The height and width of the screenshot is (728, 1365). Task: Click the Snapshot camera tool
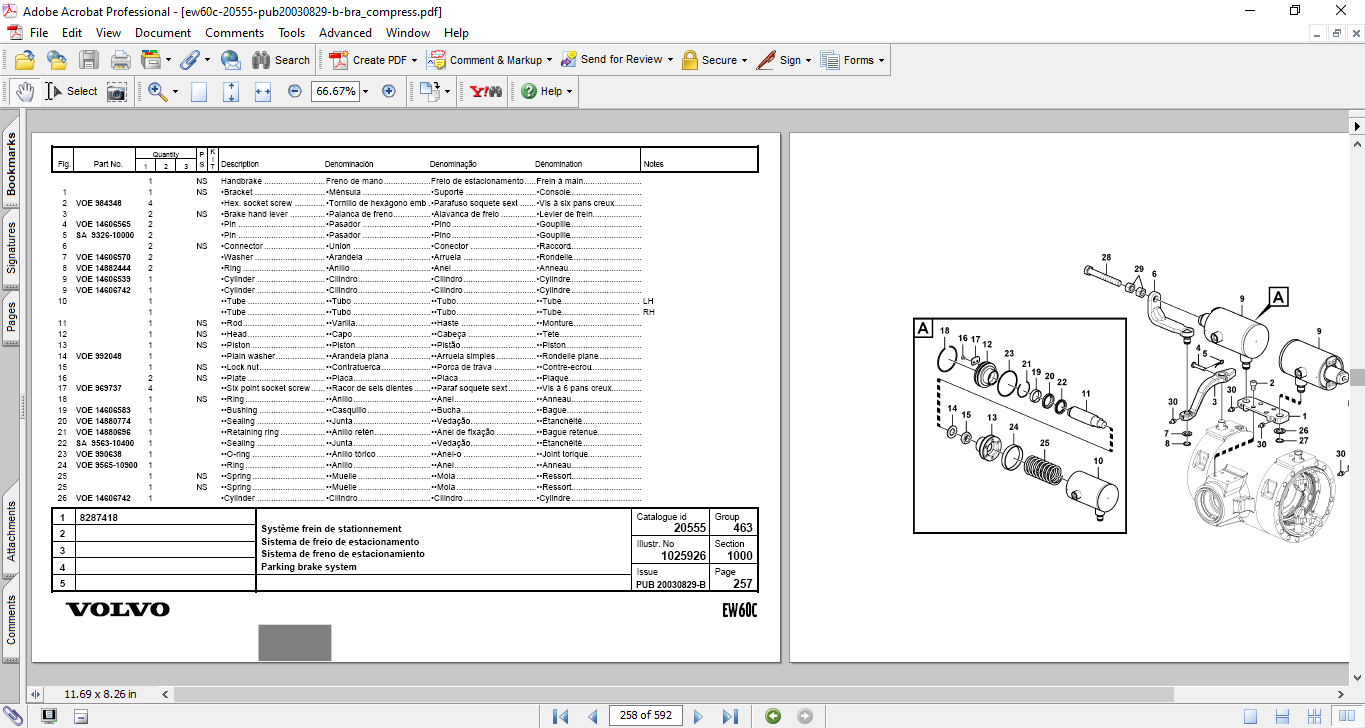pos(118,91)
